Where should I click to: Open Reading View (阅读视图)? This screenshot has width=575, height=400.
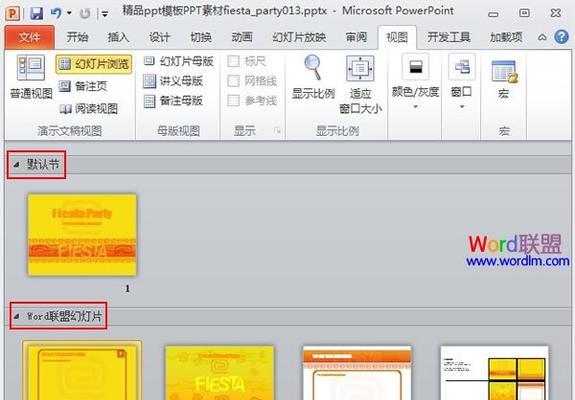(x=88, y=109)
